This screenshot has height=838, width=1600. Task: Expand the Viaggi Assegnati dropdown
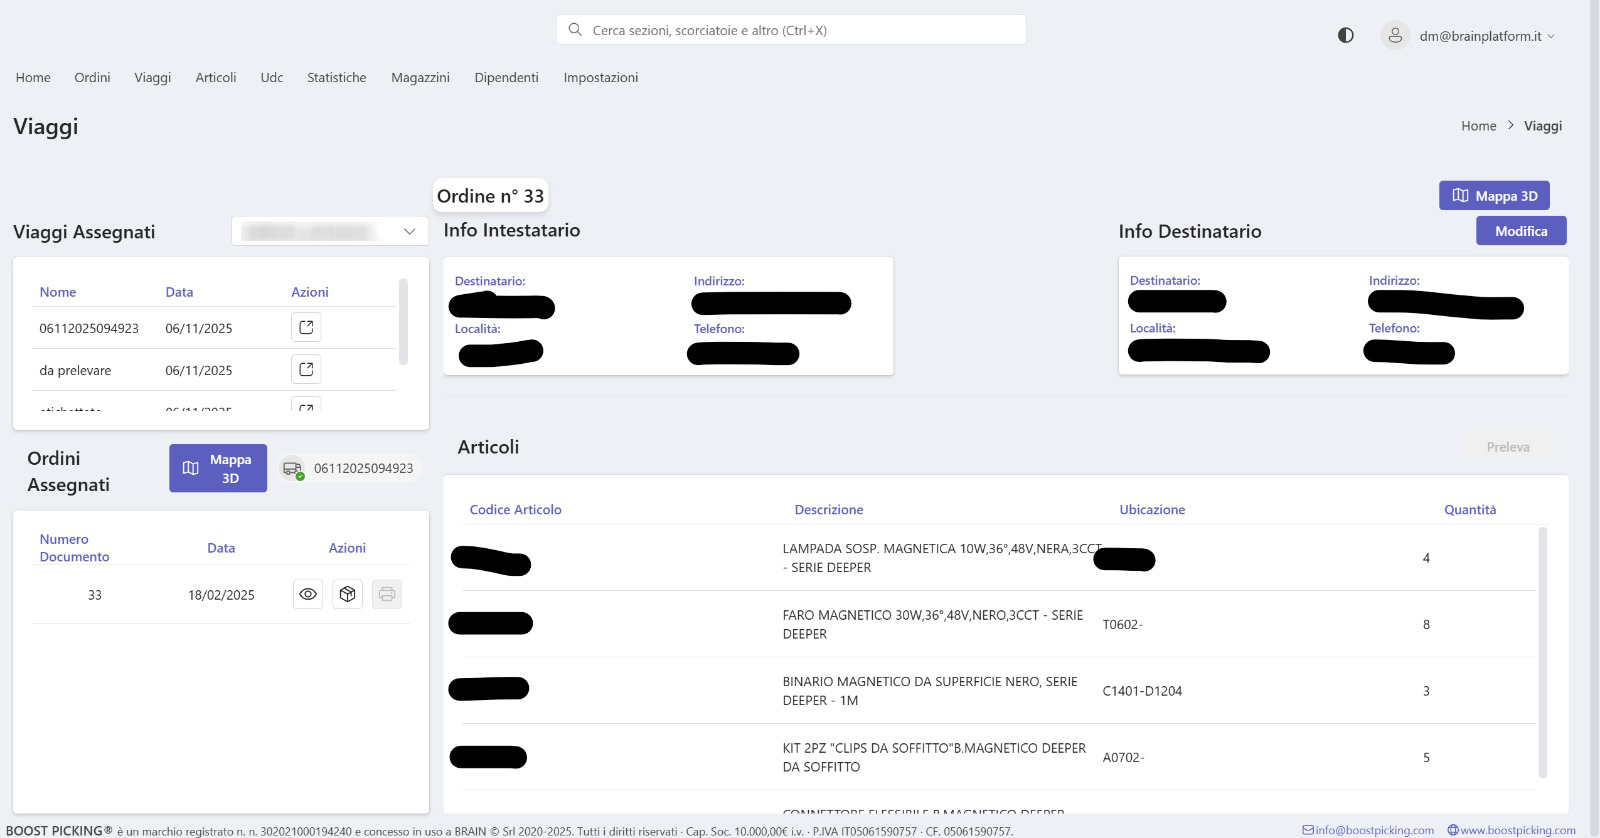[x=409, y=231]
